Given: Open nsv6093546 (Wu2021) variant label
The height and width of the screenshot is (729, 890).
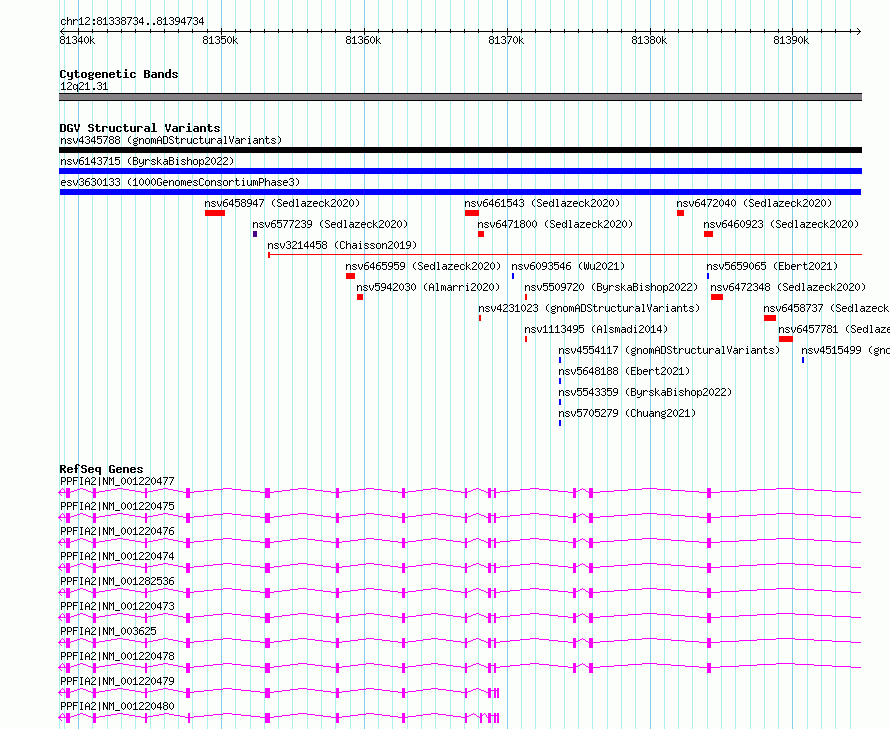Looking at the screenshot, I should (x=568, y=266).
